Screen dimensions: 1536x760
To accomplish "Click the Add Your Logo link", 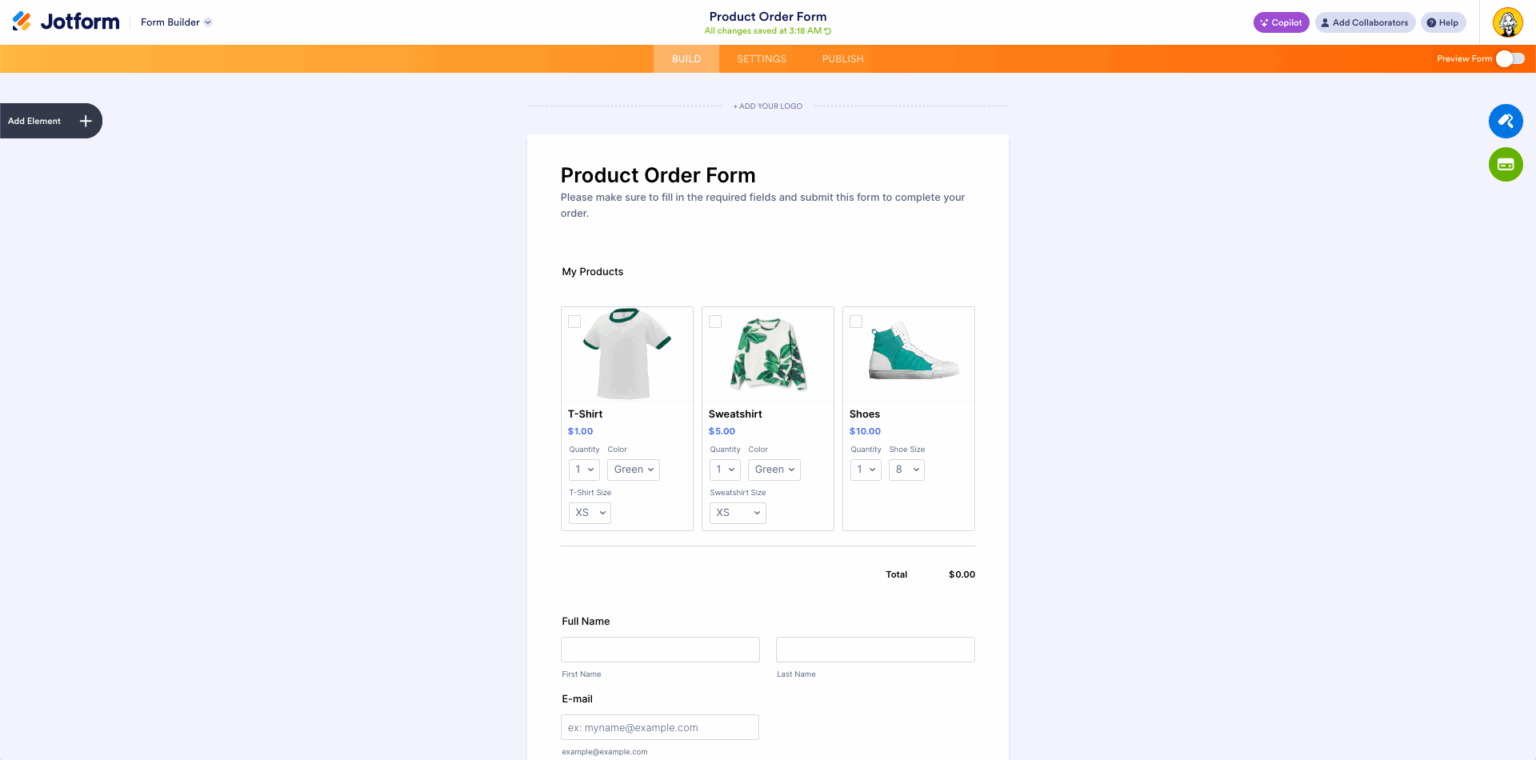I will (767, 105).
